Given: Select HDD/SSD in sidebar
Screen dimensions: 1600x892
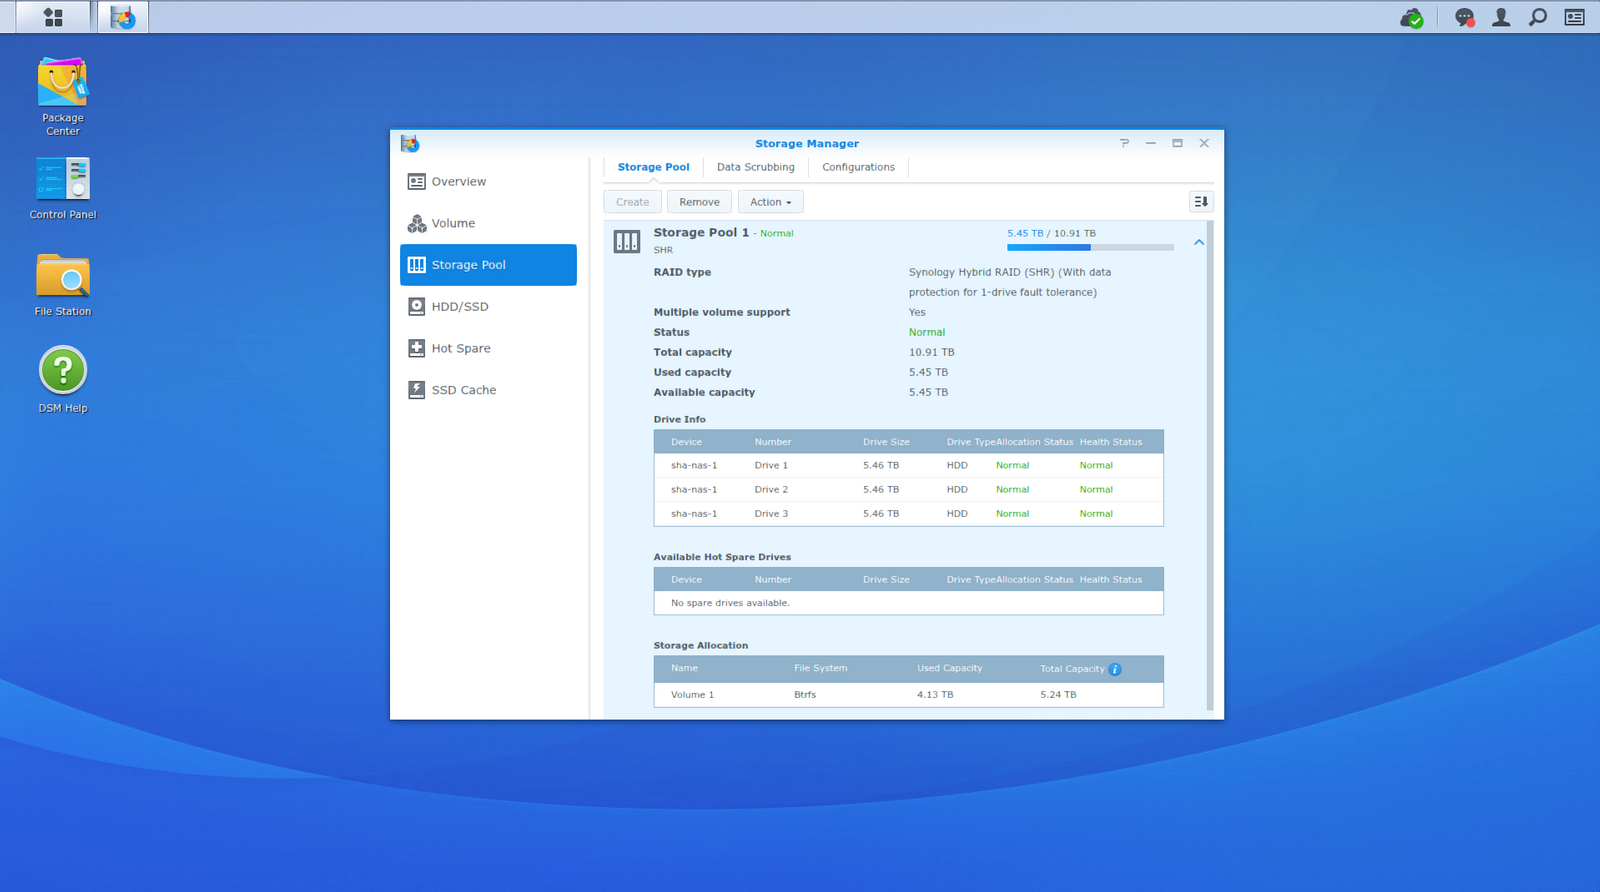Looking at the screenshot, I should (488, 307).
